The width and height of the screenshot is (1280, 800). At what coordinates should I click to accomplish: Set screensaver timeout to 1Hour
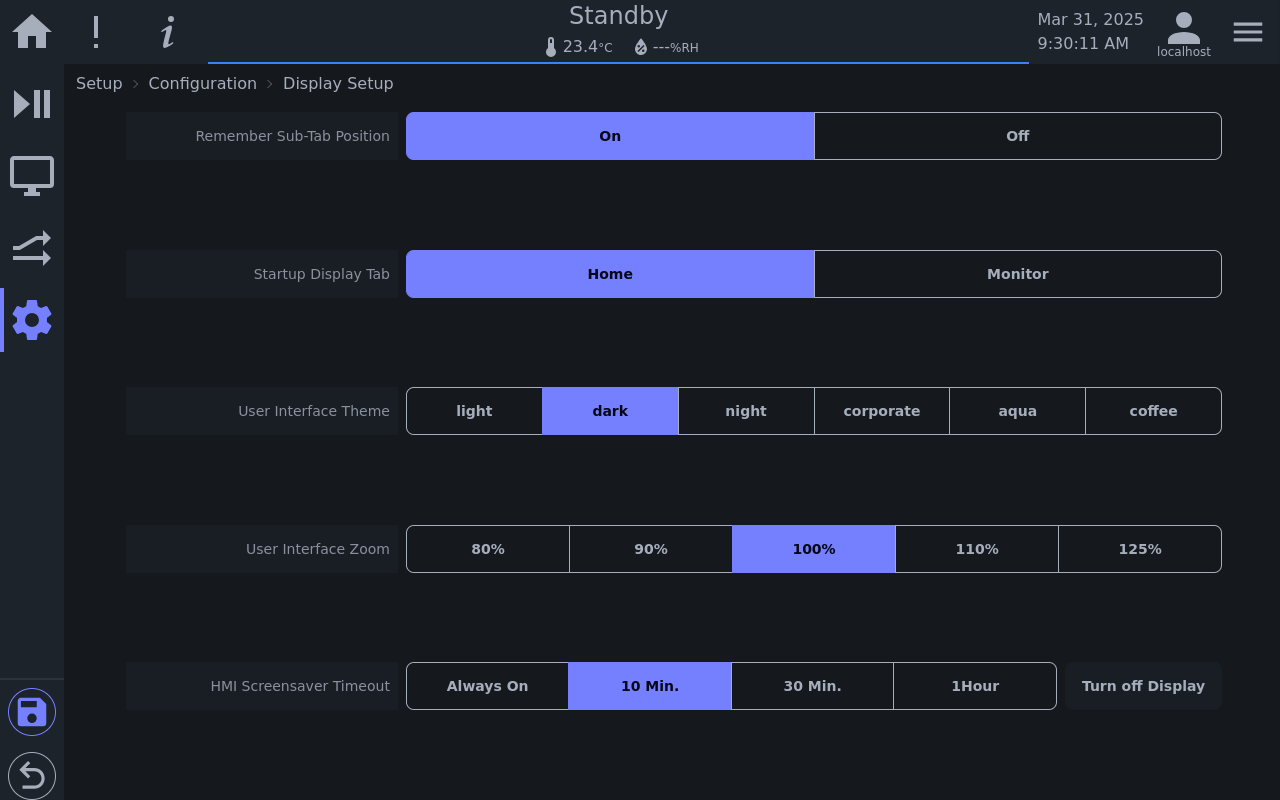[x=975, y=686]
